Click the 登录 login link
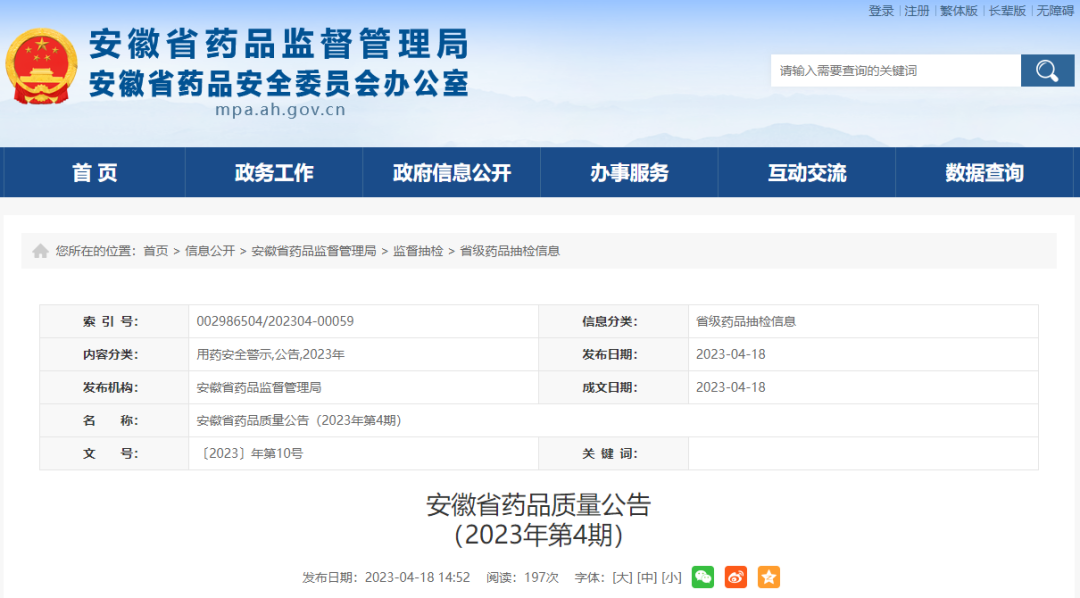 click(881, 11)
